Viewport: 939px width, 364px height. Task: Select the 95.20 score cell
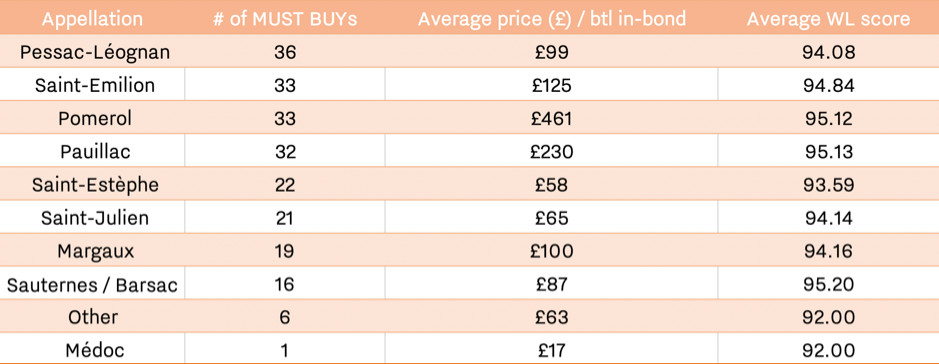tap(828, 284)
